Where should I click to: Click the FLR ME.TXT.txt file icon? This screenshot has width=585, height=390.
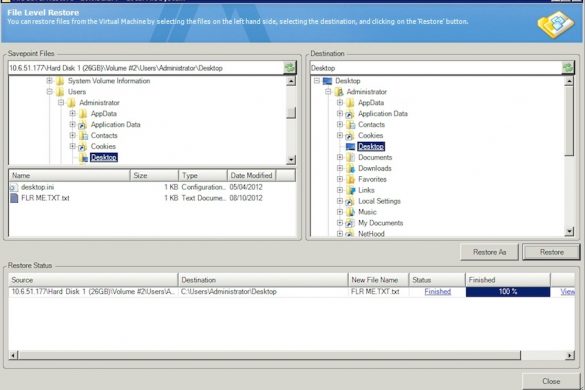[x=14, y=198]
